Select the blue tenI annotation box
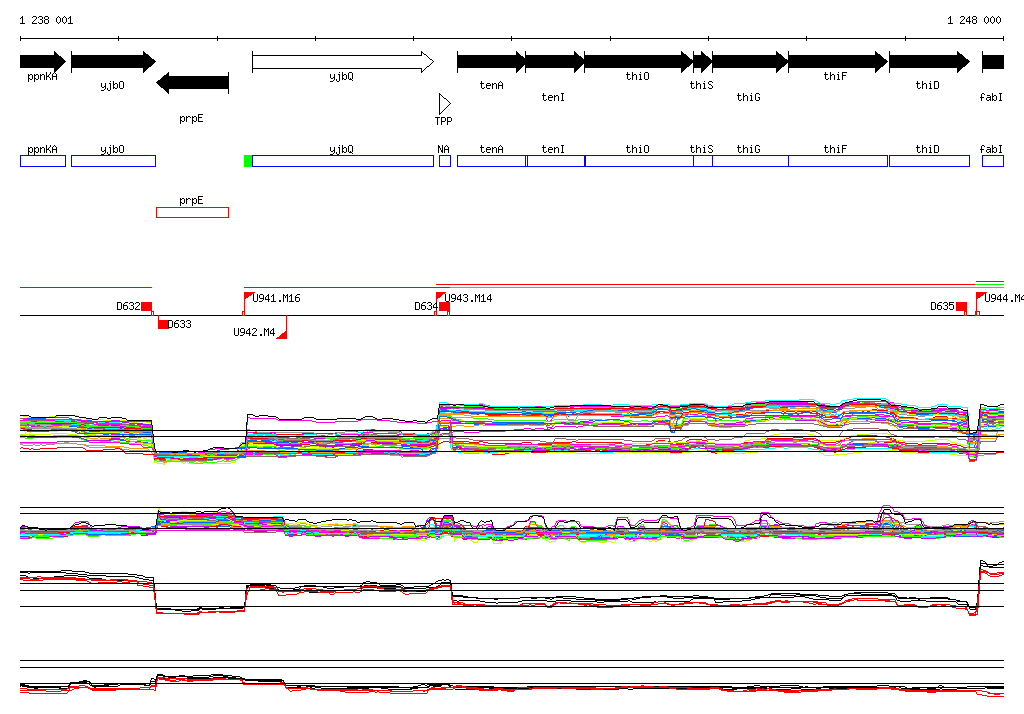Screen dimensions: 1024x714 point(556,161)
